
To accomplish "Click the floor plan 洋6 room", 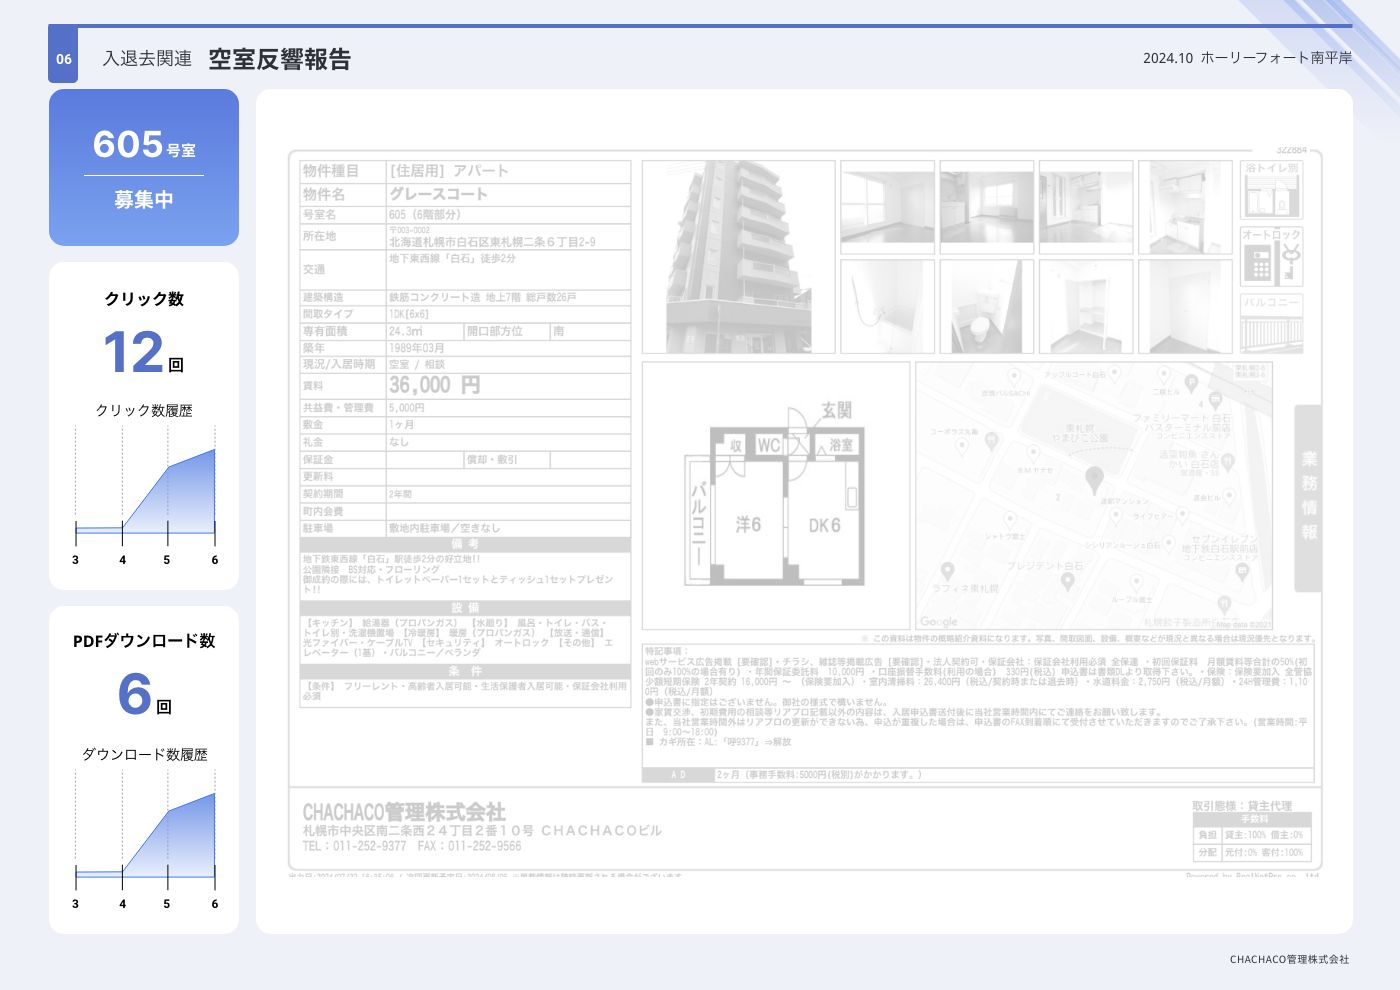I will [748, 524].
